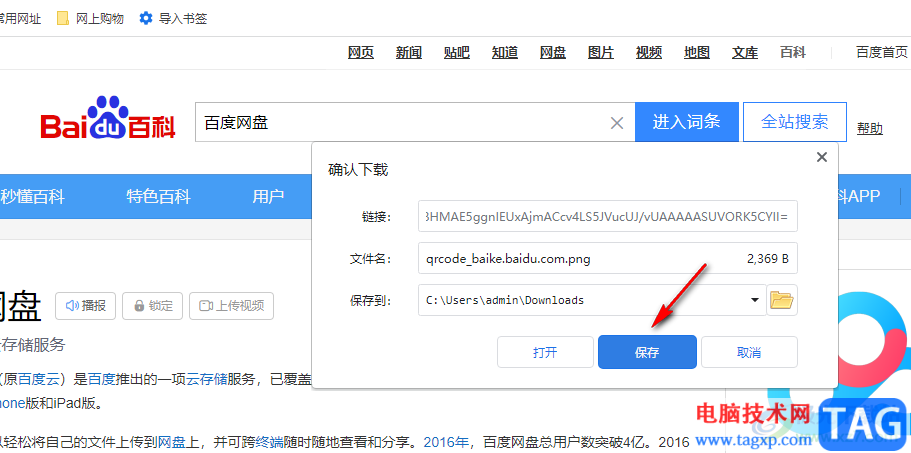
Task: Open the 百度云 article link
Action: 40,380
